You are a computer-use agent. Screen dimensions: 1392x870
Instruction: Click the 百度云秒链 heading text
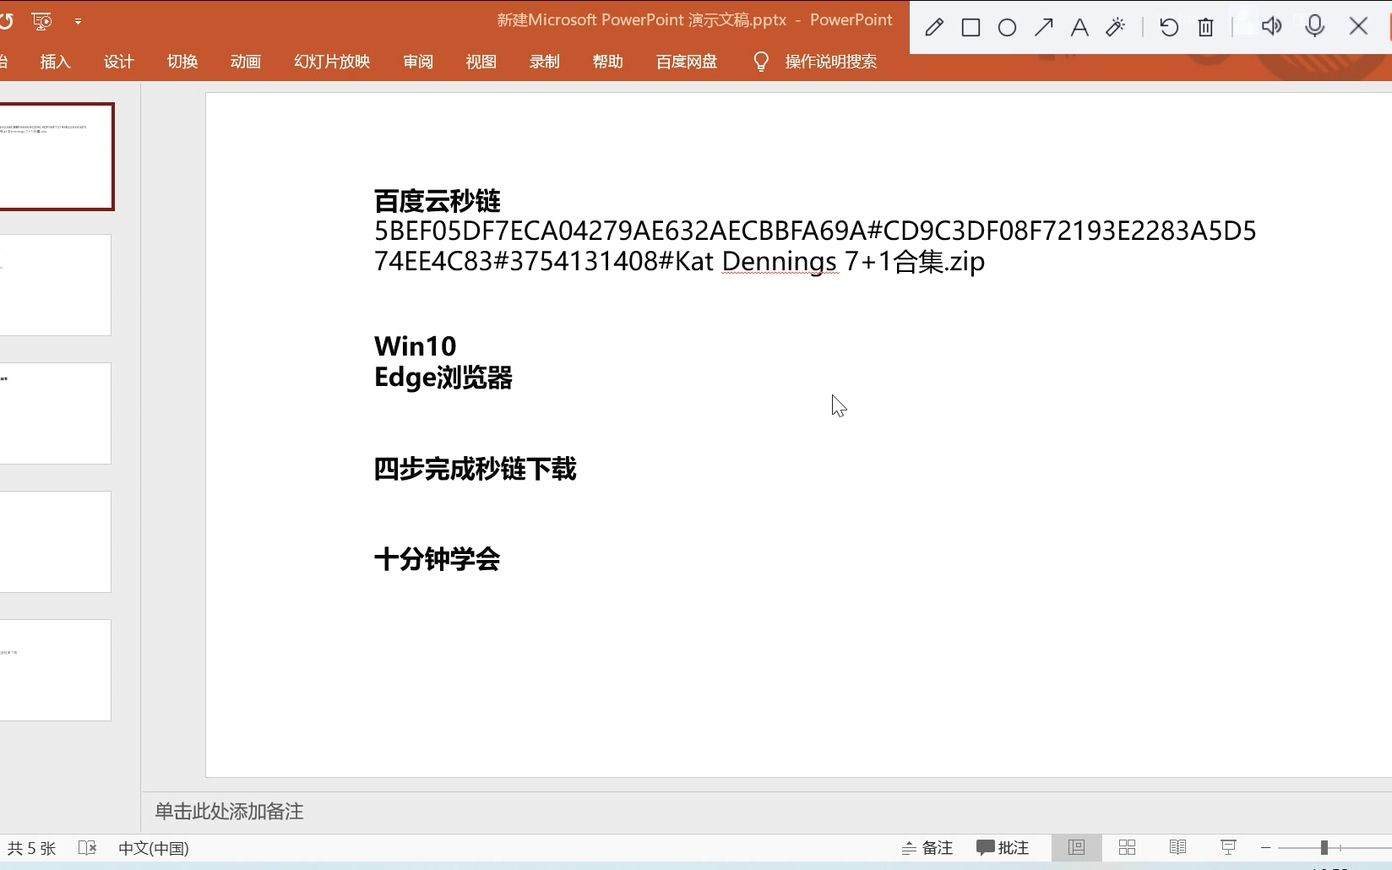click(x=437, y=201)
